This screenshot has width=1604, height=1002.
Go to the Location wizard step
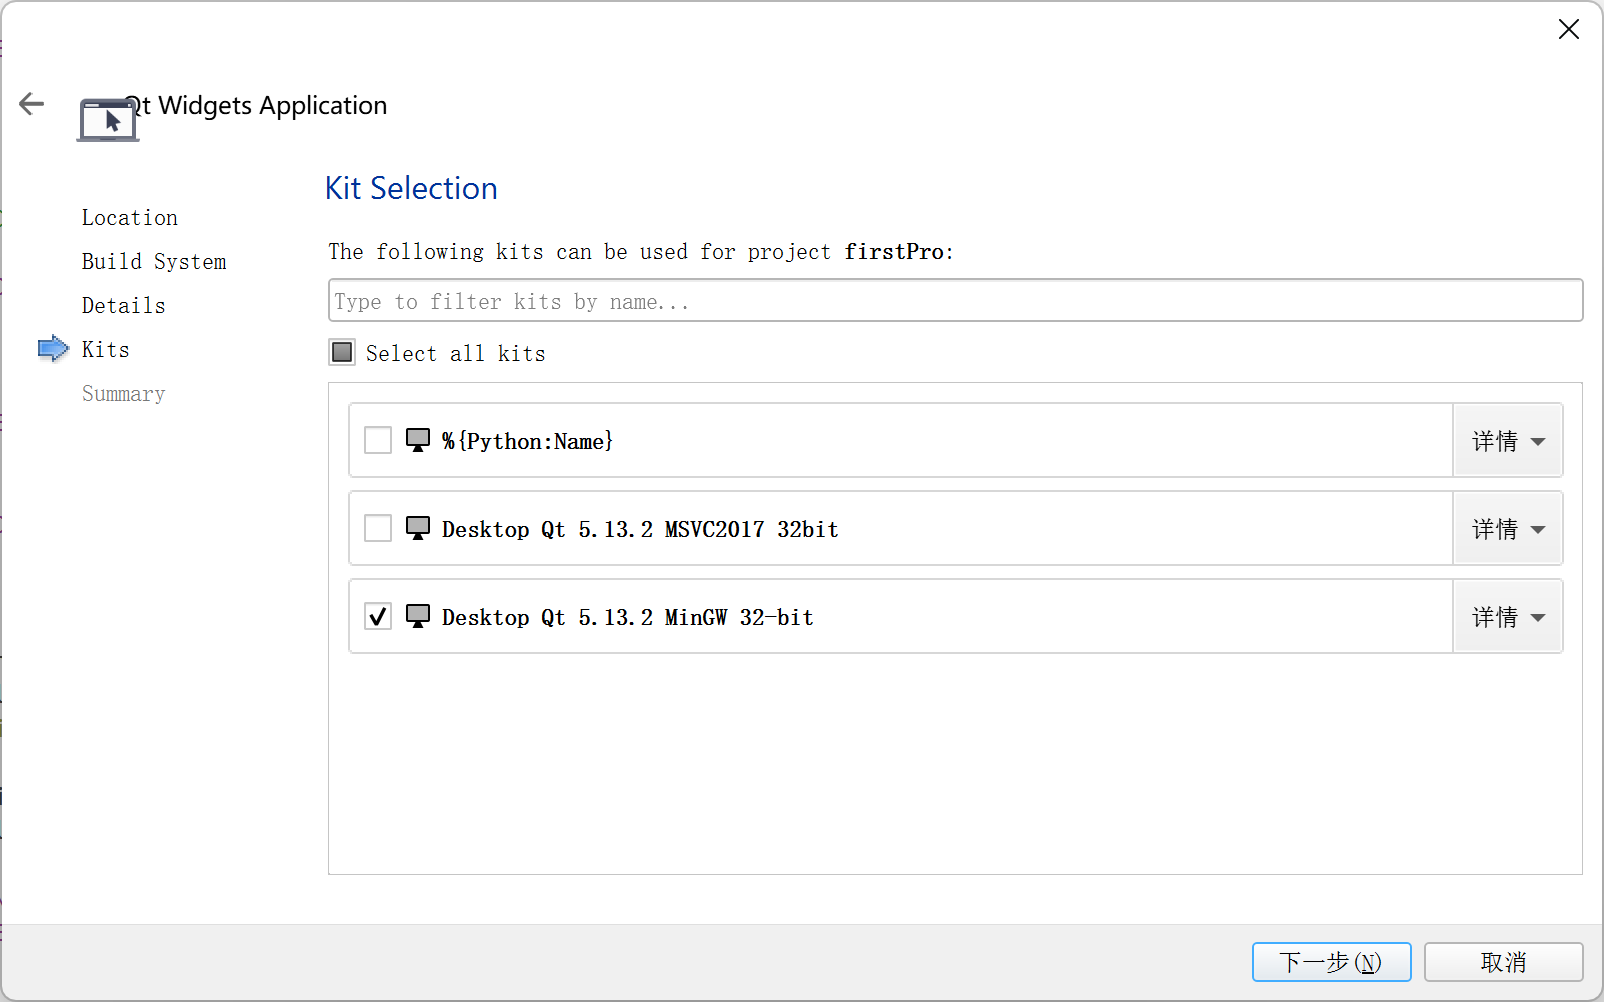point(130,218)
